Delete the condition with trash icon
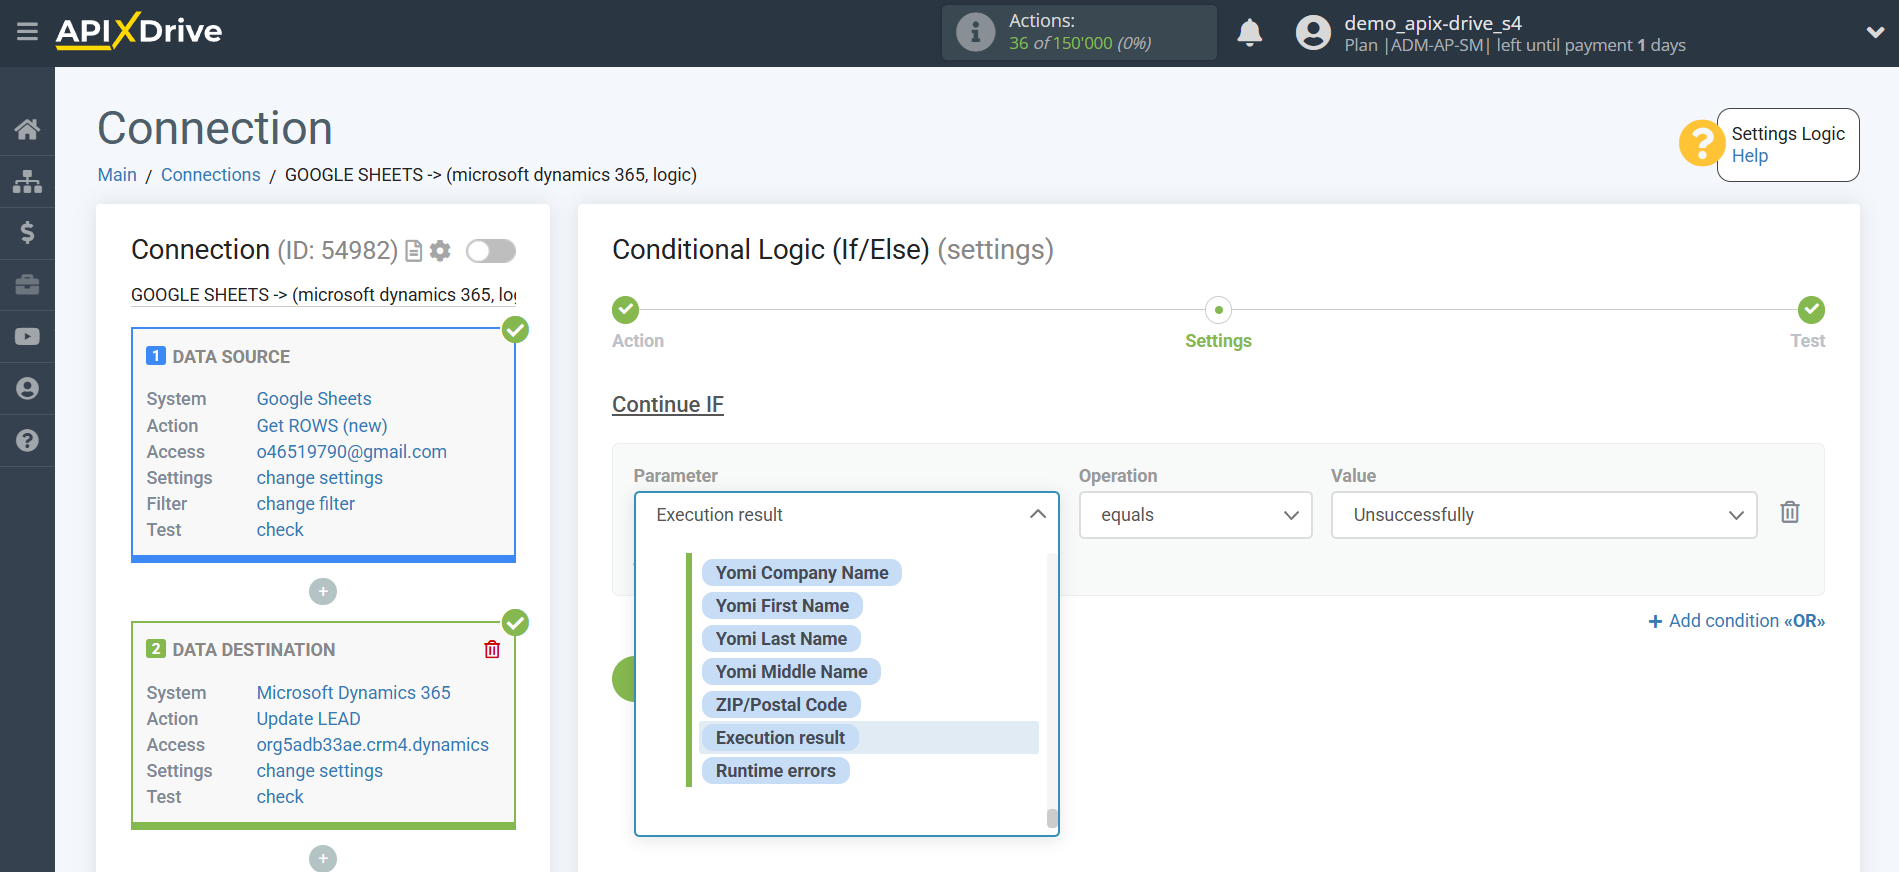 1790,513
